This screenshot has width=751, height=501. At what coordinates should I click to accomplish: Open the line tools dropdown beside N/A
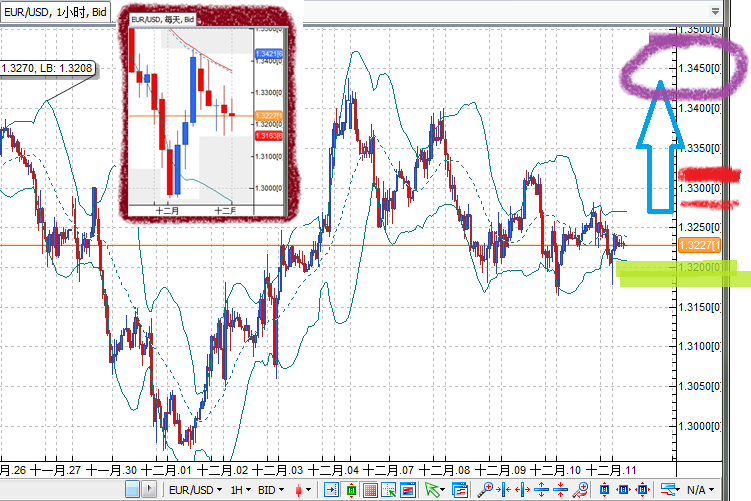(670, 490)
